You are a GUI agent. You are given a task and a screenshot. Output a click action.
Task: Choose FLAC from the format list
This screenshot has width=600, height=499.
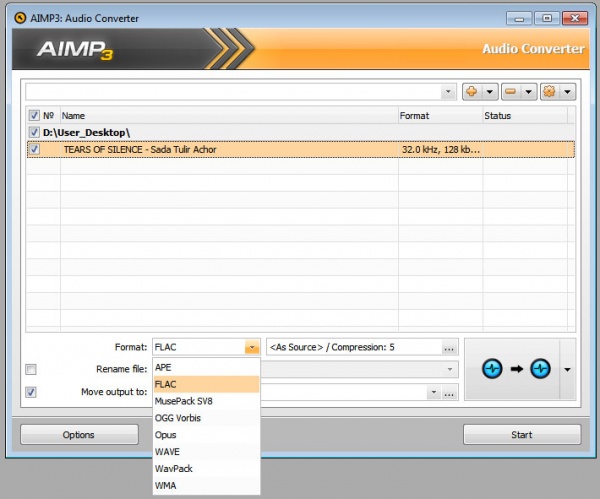tap(207, 384)
